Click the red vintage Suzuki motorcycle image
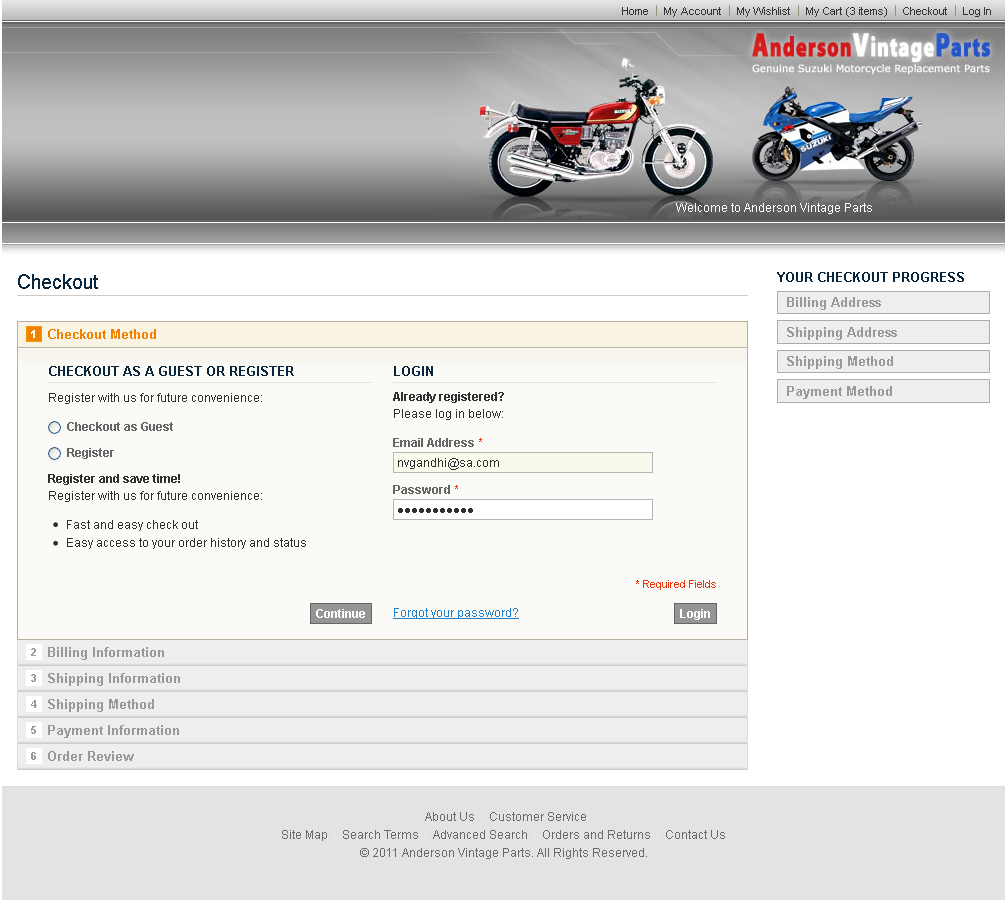This screenshot has width=1007, height=900. (596, 128)
